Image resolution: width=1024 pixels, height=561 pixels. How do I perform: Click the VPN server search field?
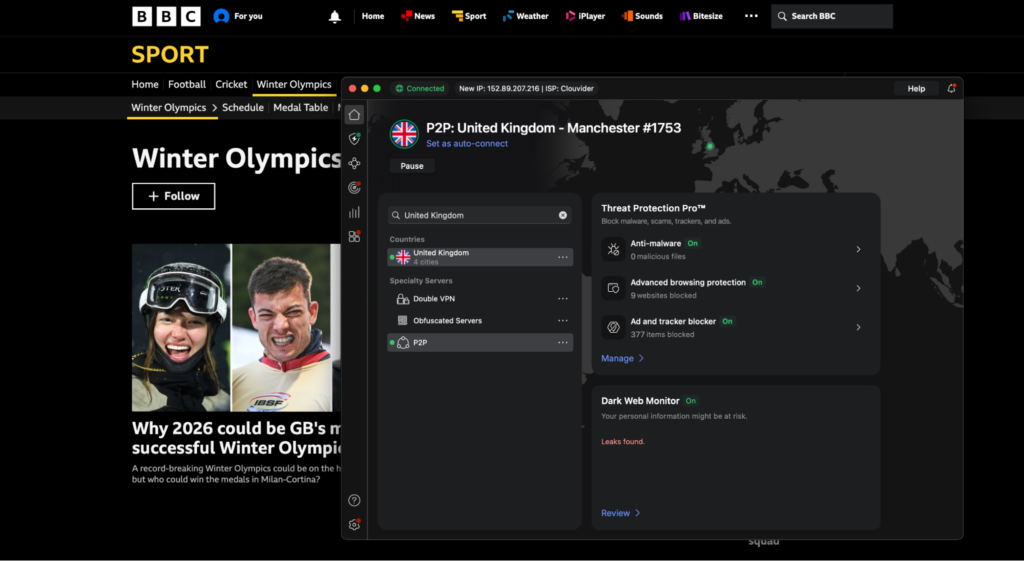click(x=479, y=215)
